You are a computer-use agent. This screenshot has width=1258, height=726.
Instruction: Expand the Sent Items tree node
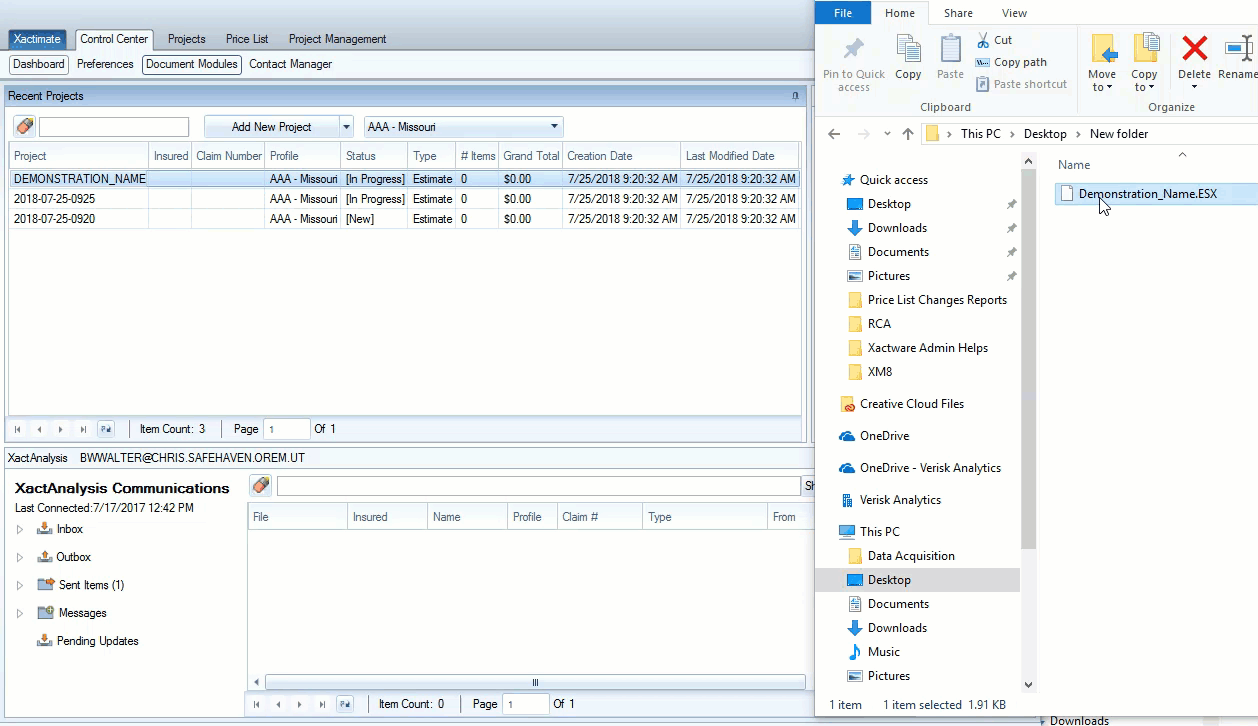click(x=19, y=585)
